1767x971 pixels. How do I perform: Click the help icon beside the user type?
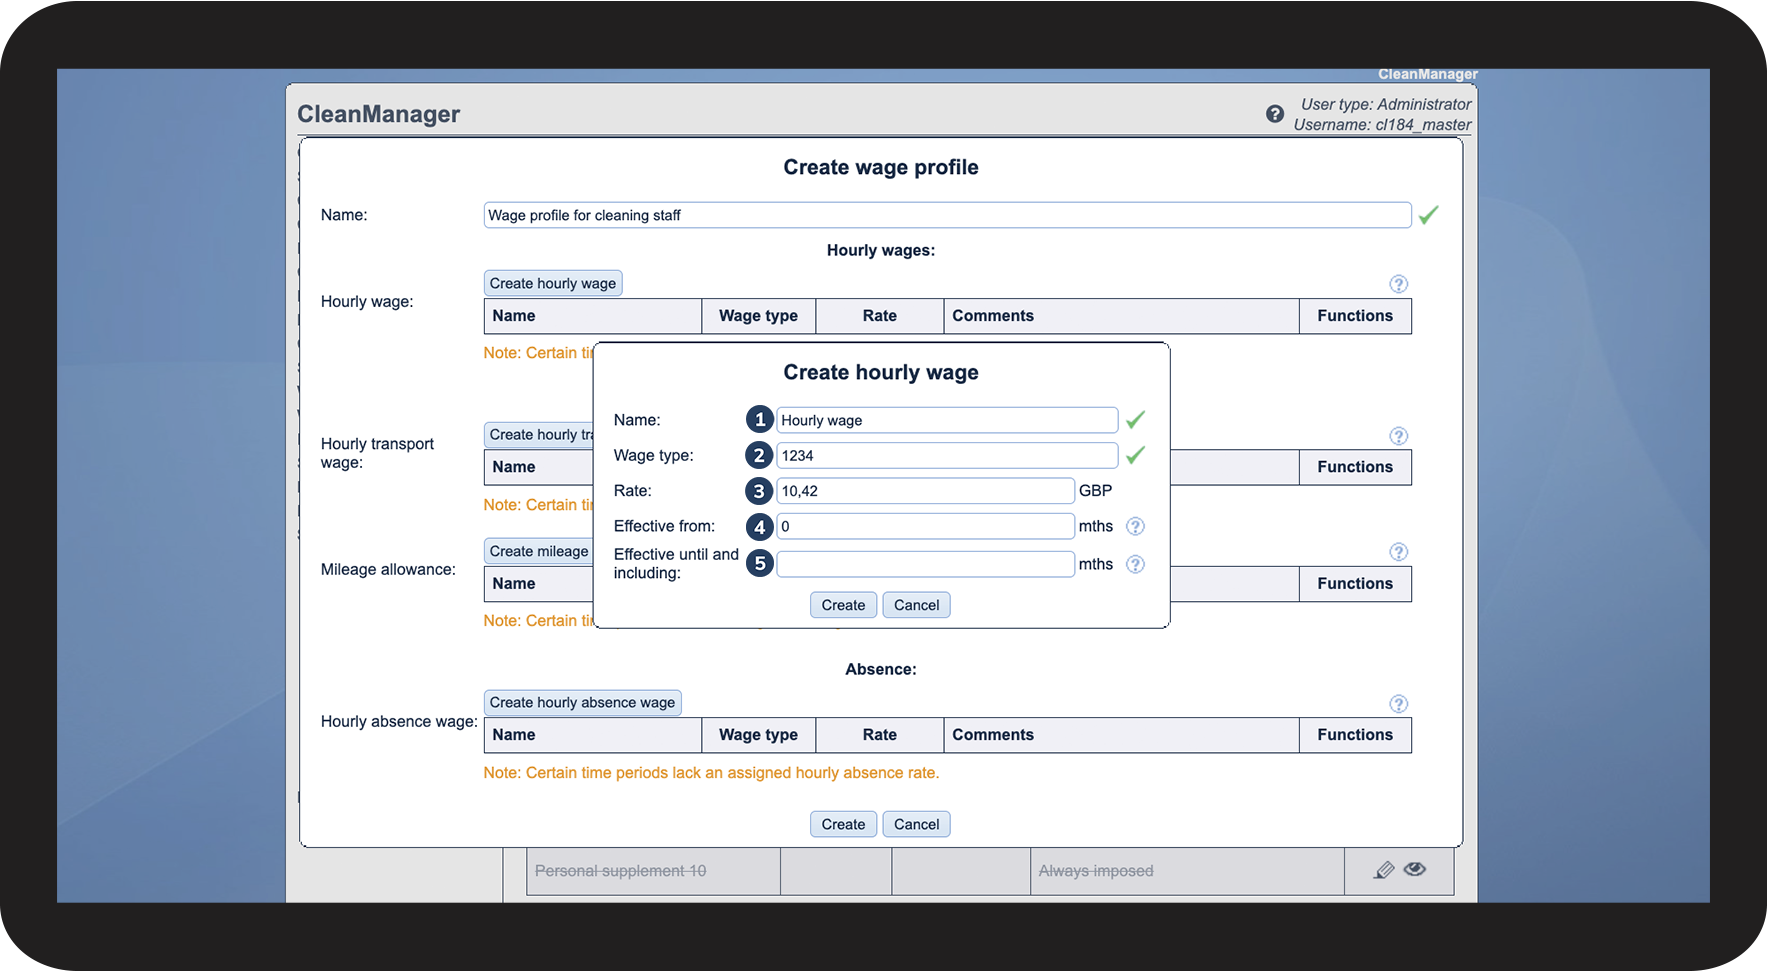point(1274,114)
